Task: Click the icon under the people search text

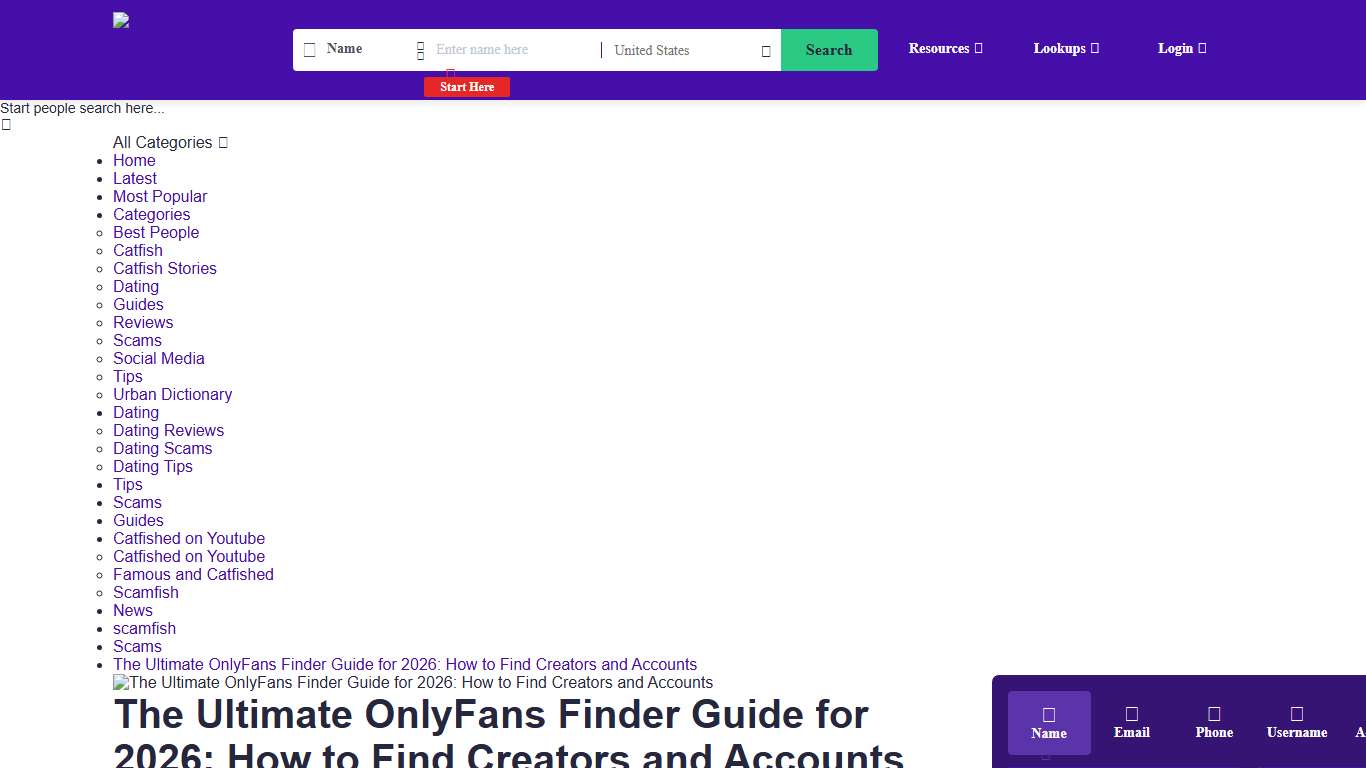Action: [6, 124]
